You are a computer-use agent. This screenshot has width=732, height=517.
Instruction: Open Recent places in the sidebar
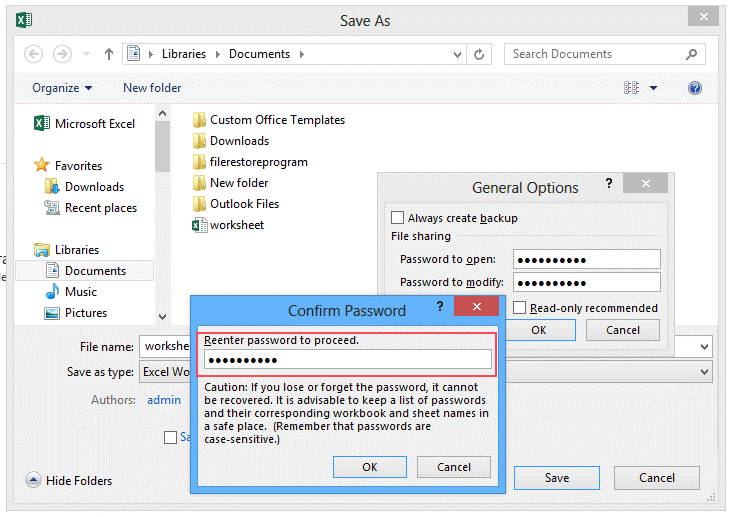pyautogui.click(x=91, y=208)
